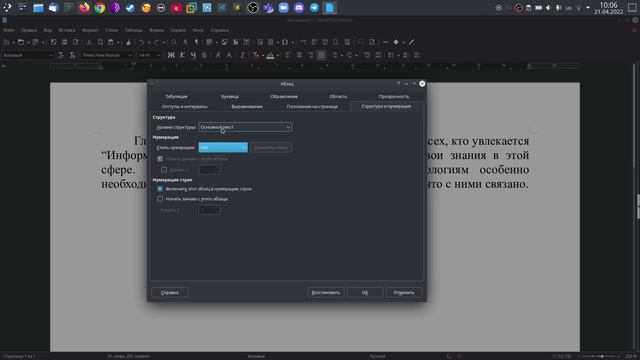
Task: Align text left in Writer toolbar
Action: [x=288, y=55]
